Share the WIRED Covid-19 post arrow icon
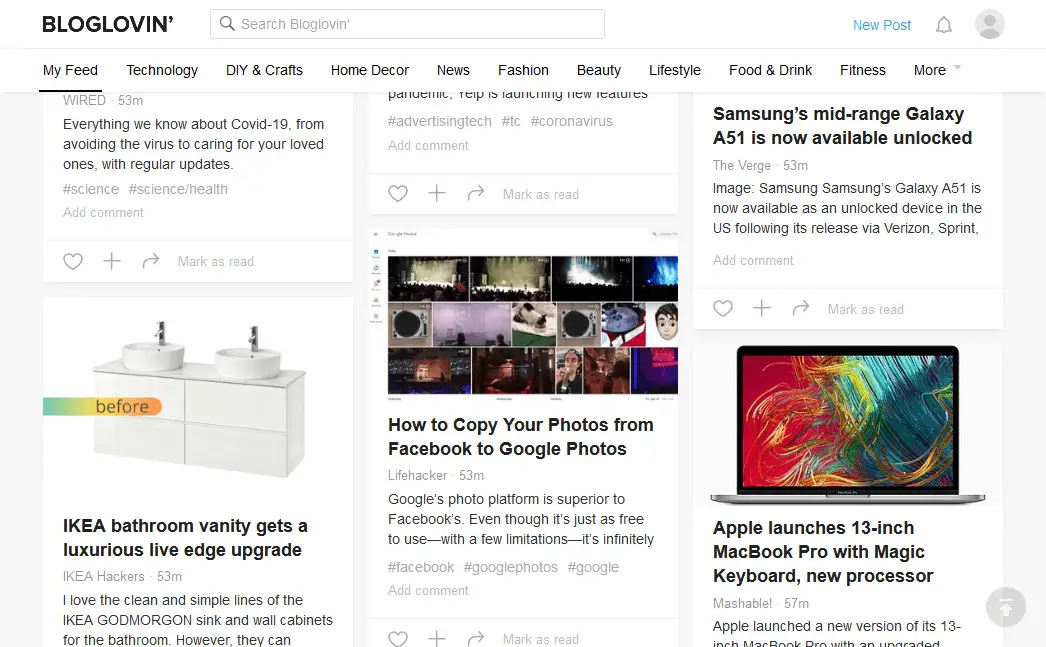The height and width of the screenshot is (647, 1046). (x=151, y=261)
